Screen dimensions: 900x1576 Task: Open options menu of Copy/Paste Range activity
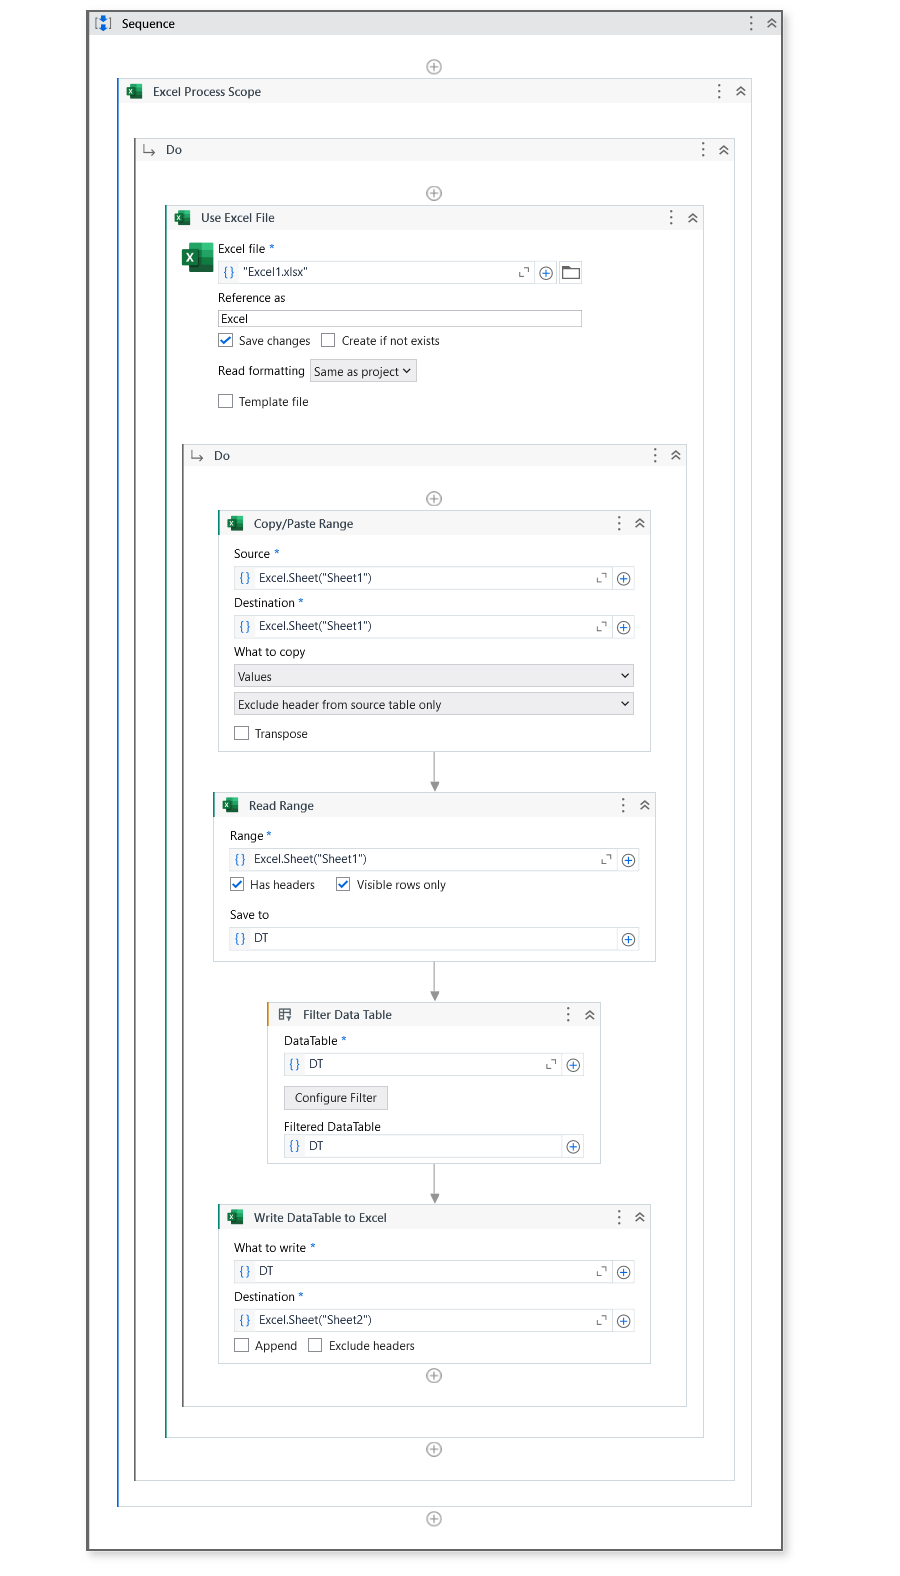pos(619,523)
